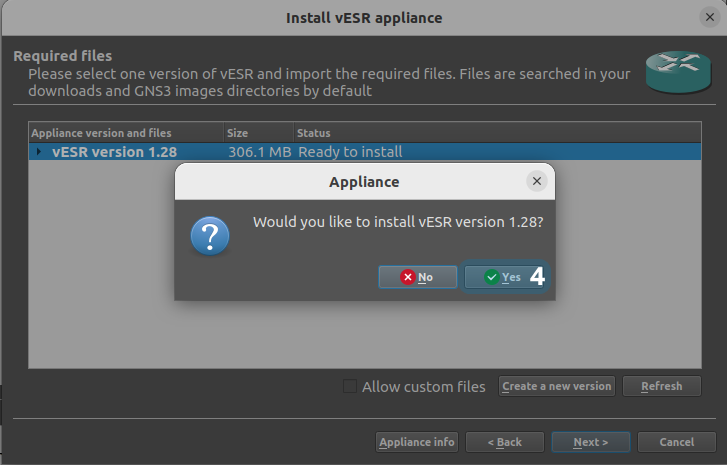Click the Size column header

[258, 132]
